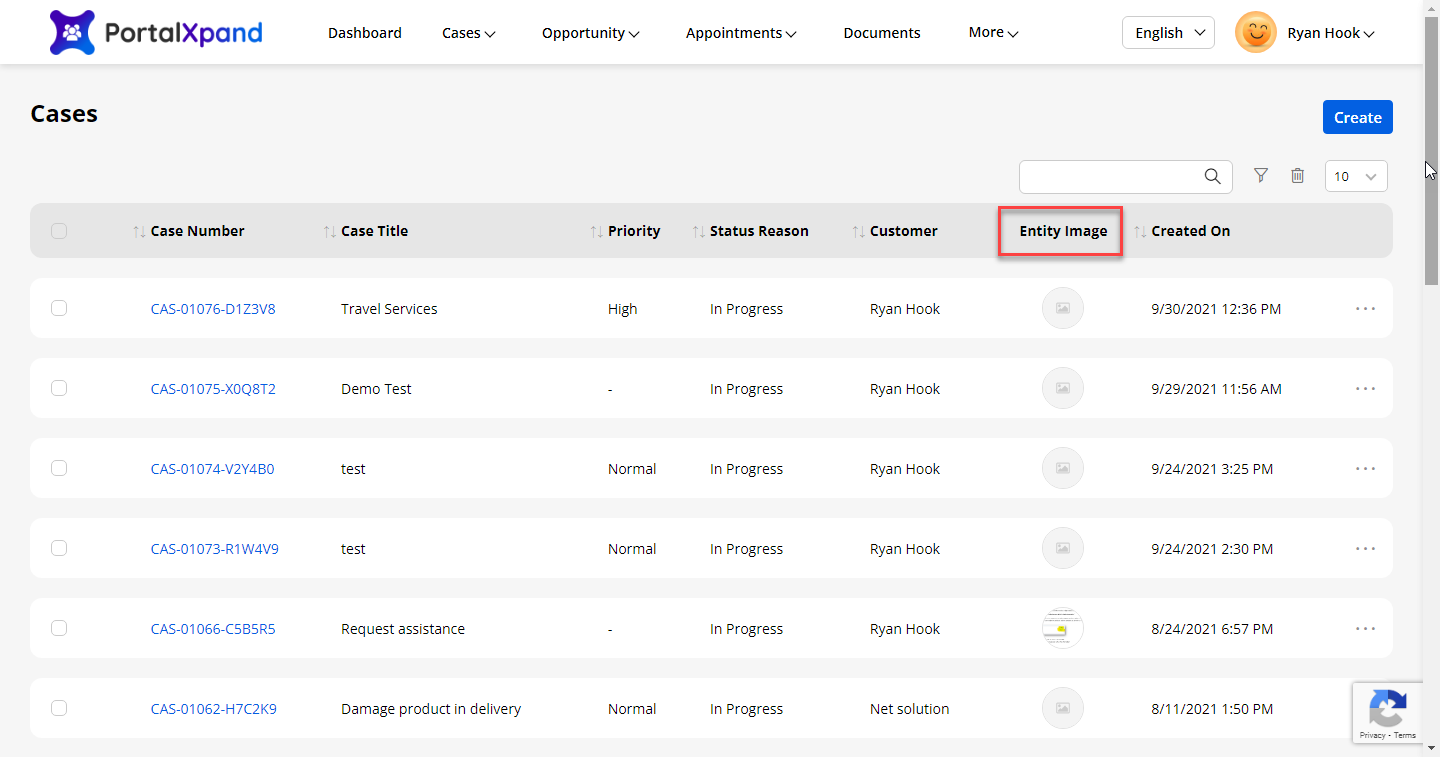Toggle the select-all checkbox in header
The width and height of the screenshot is (1440, 757).
coord(59,231)
